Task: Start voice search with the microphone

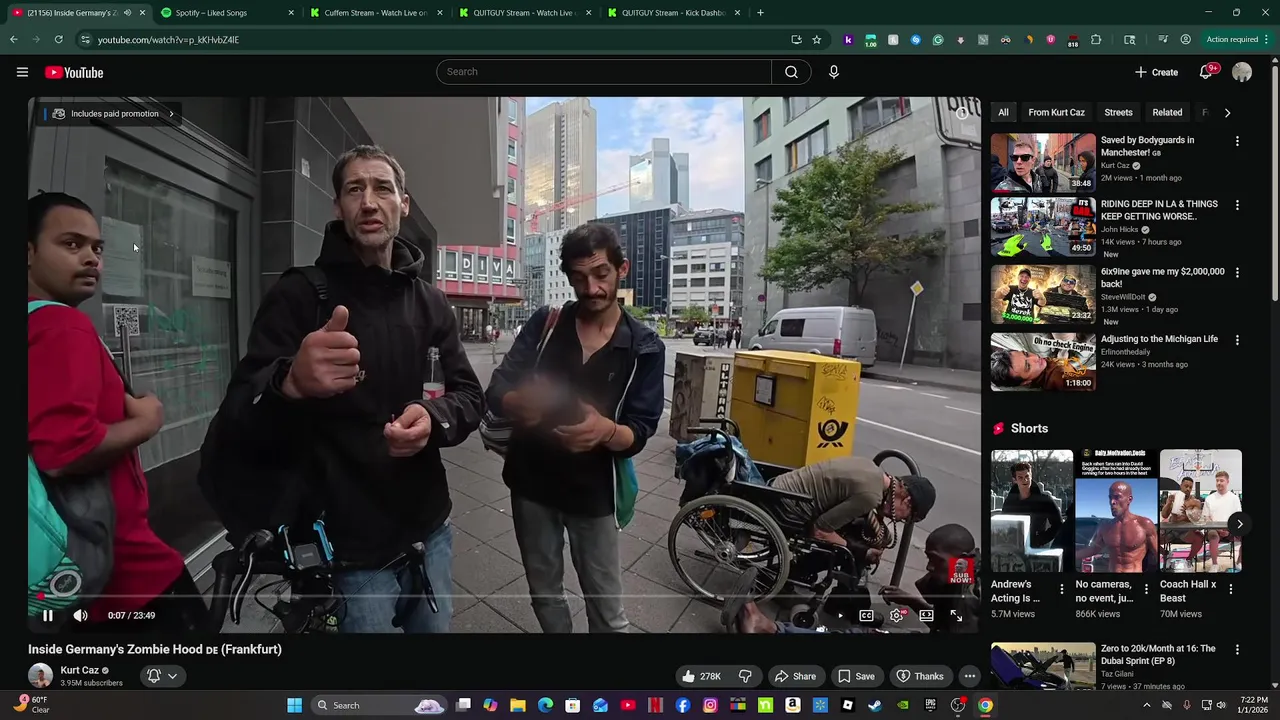Action: (x=834, y=72)
